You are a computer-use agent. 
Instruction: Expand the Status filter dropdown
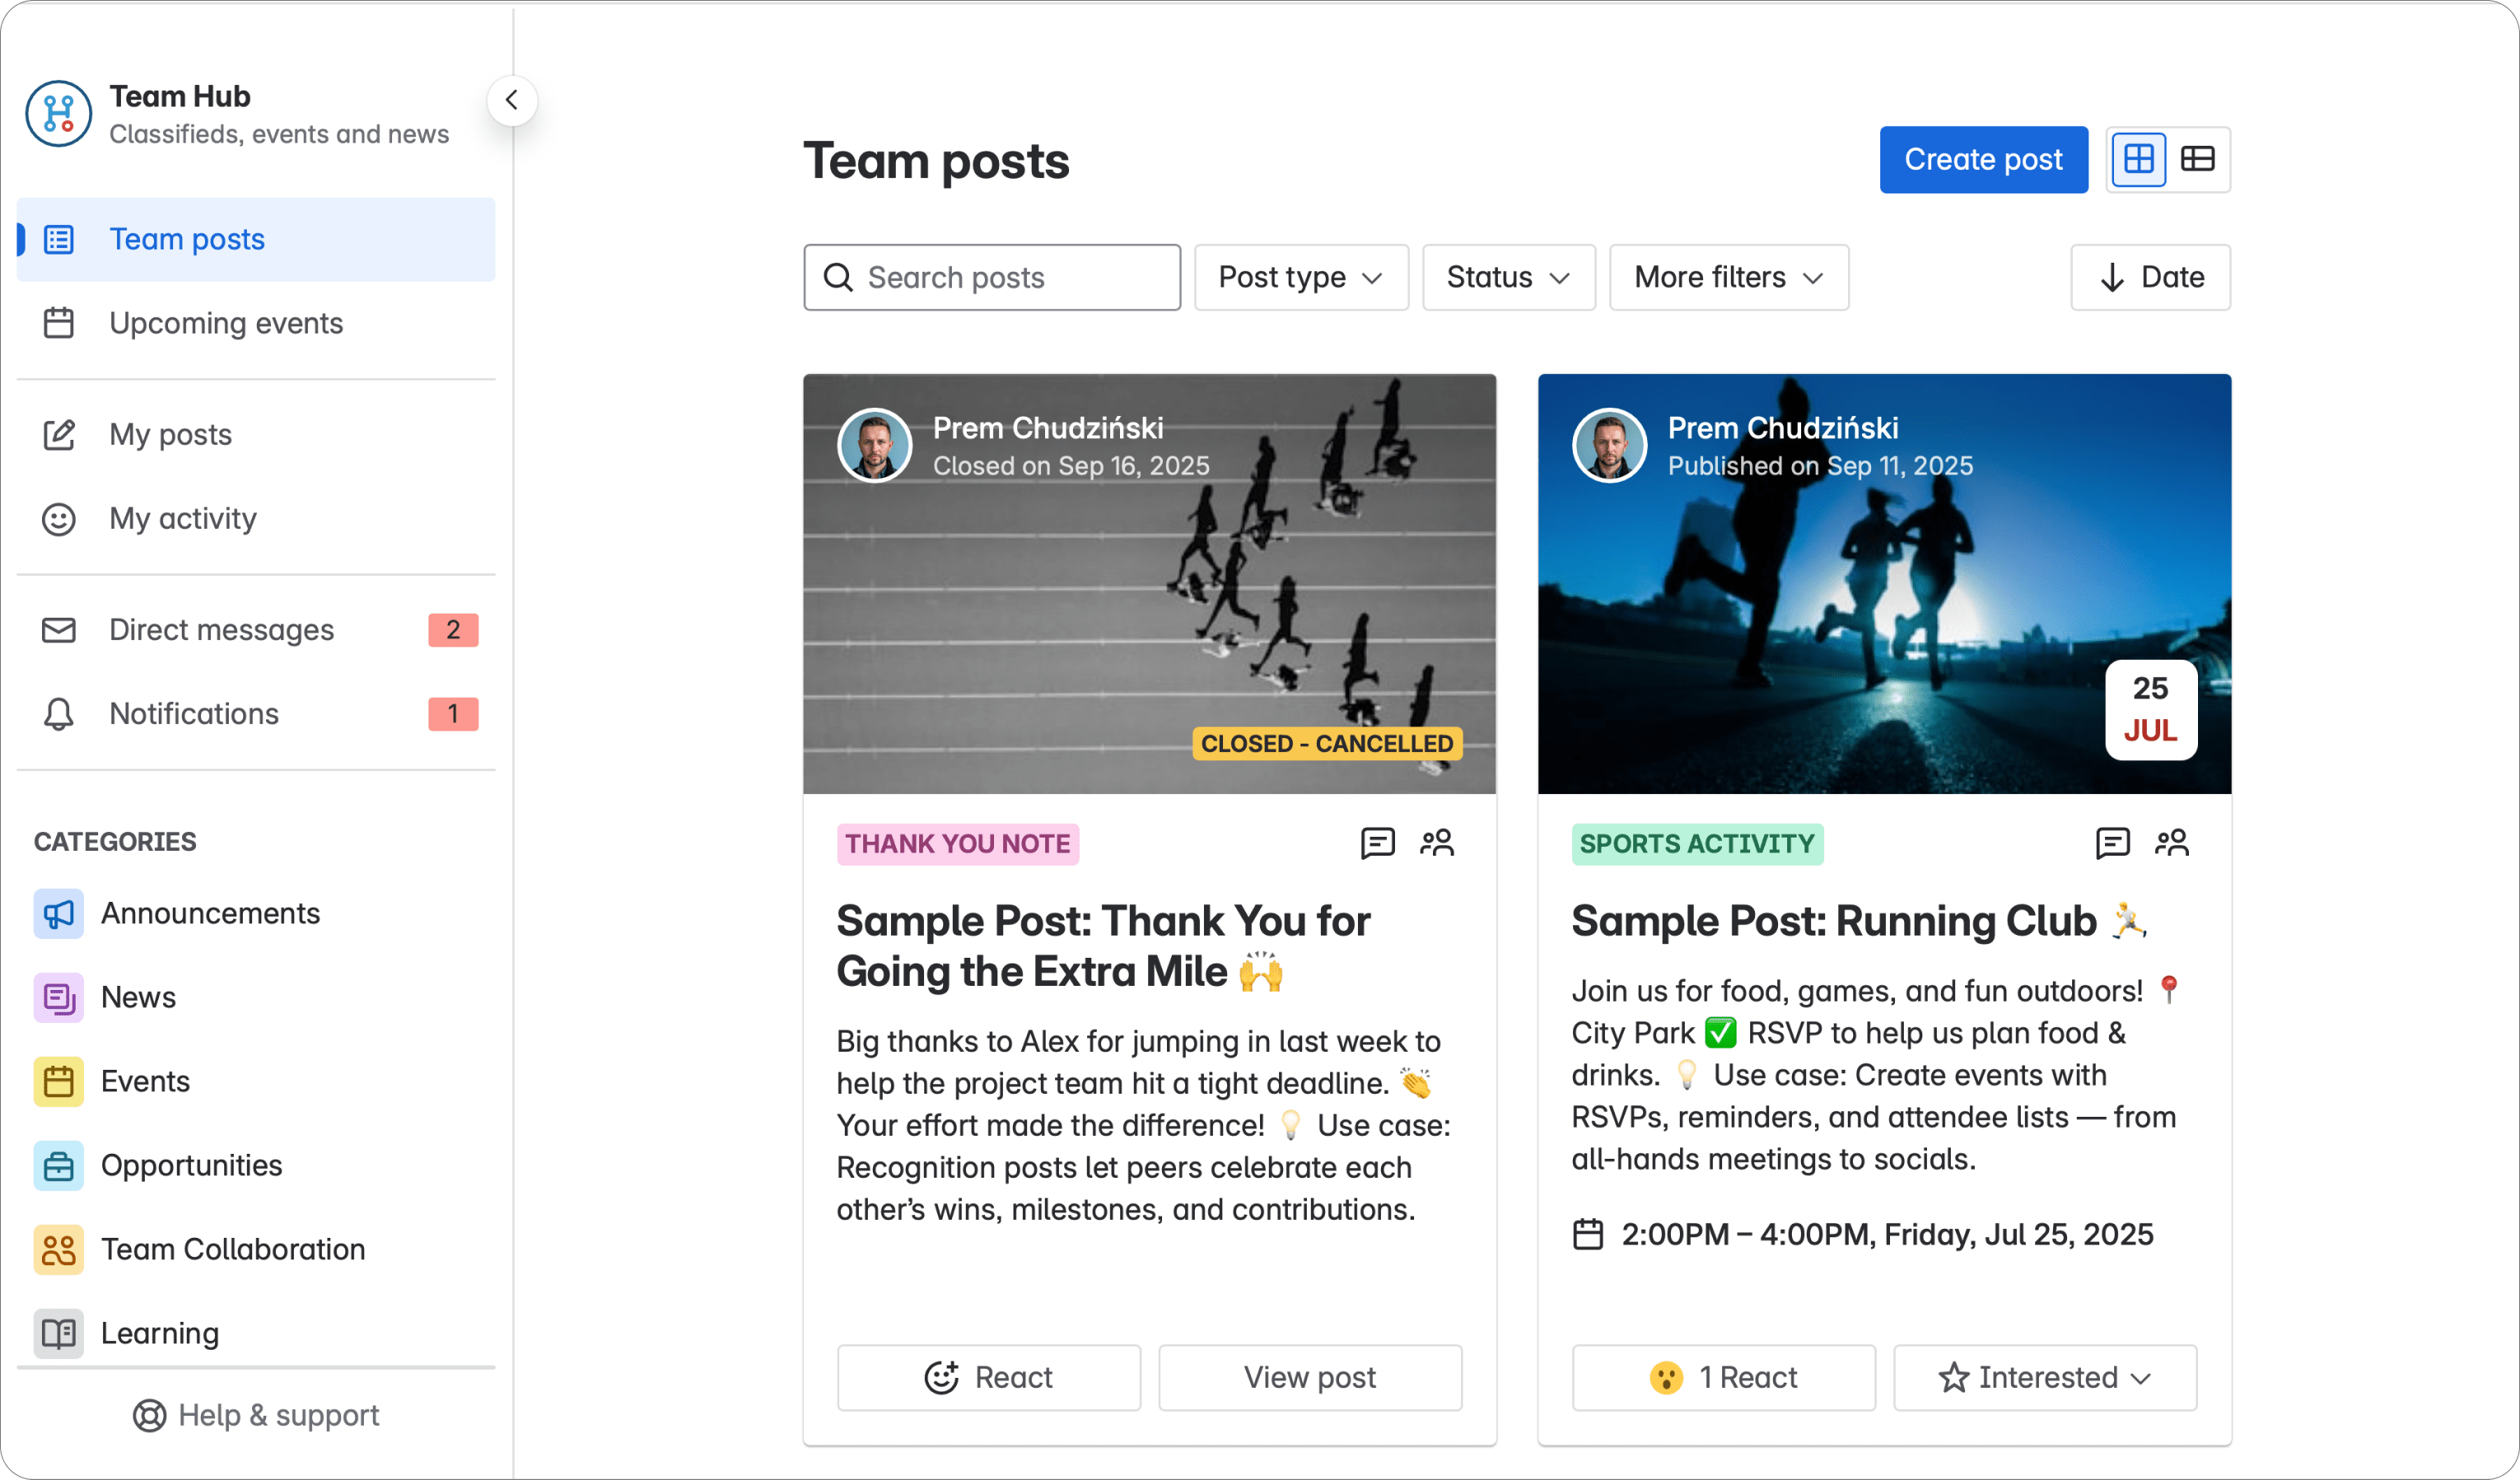[1508, 277]
